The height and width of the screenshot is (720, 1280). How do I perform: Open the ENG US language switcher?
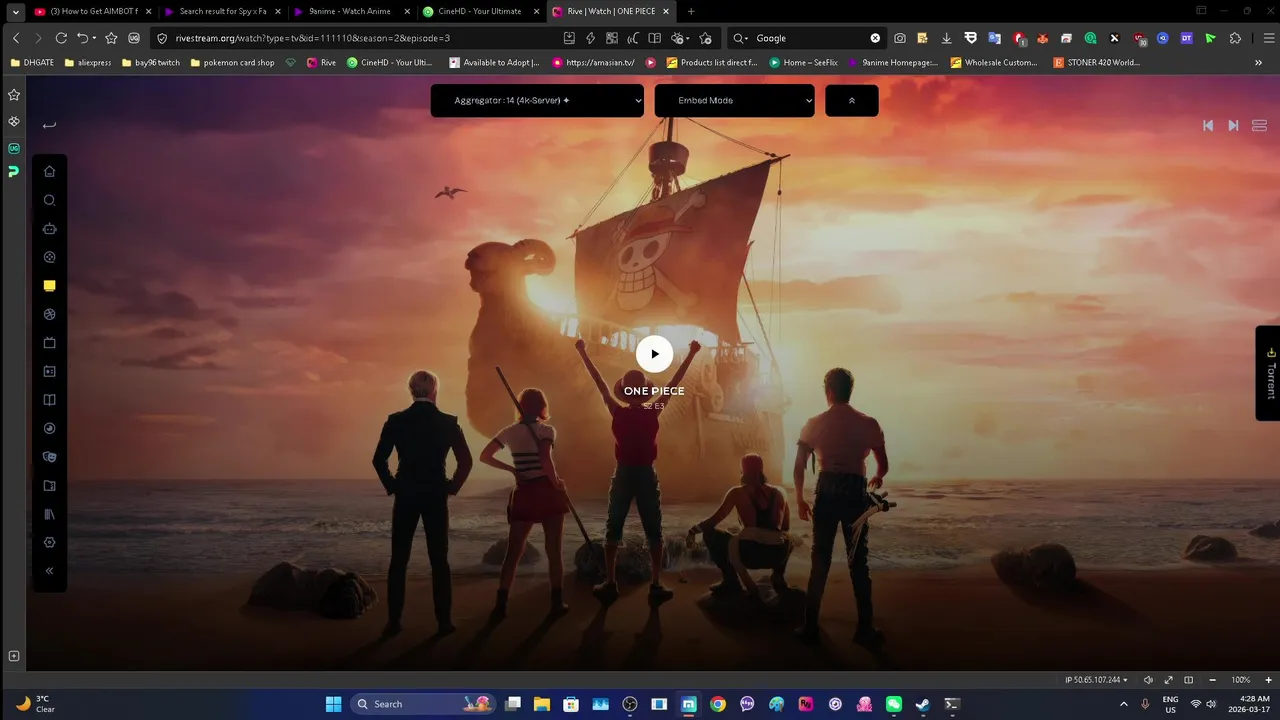pyautogui.click(x=1170, y=704)
